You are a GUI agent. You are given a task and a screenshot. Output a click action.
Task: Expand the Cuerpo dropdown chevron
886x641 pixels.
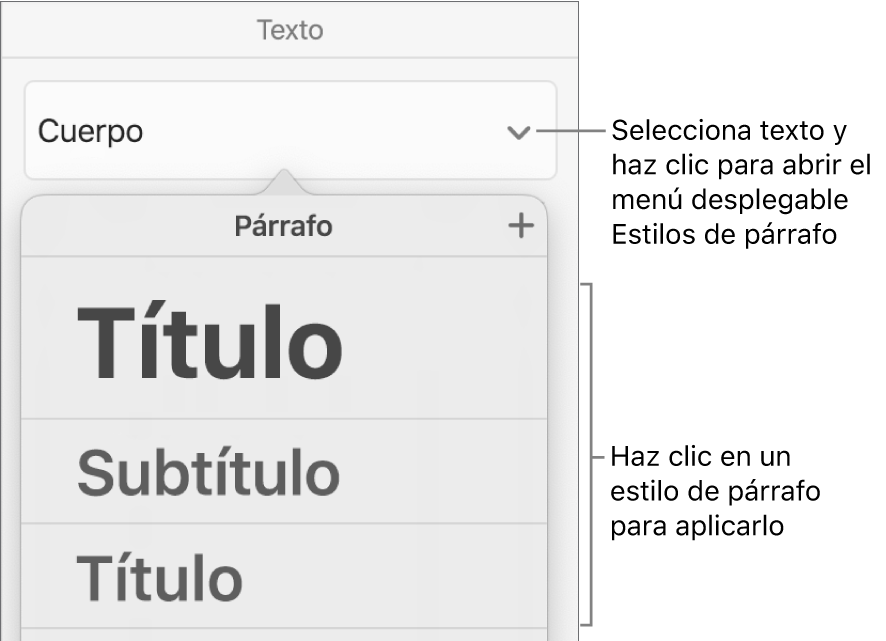coord(518,132)
